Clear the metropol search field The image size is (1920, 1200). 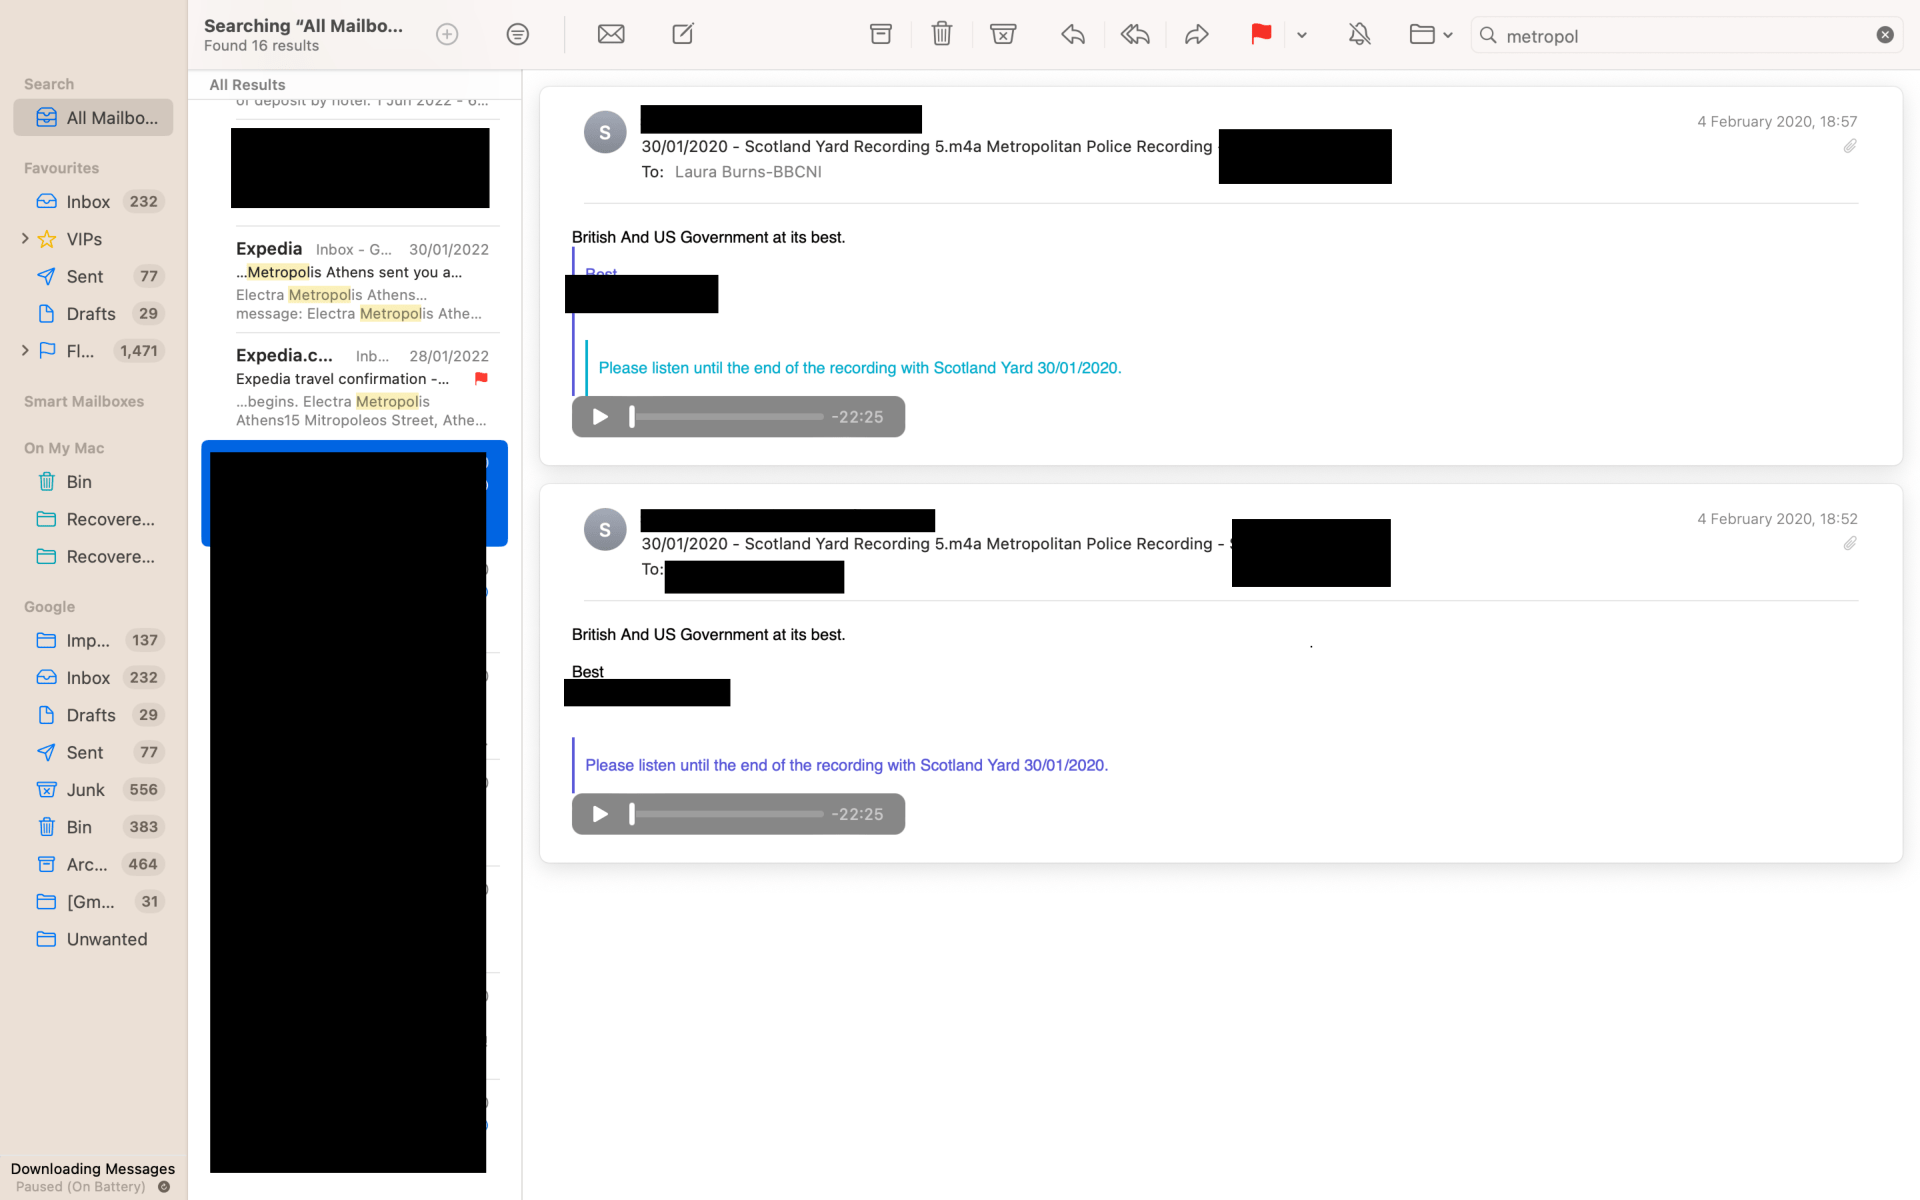pos(1885,35)
